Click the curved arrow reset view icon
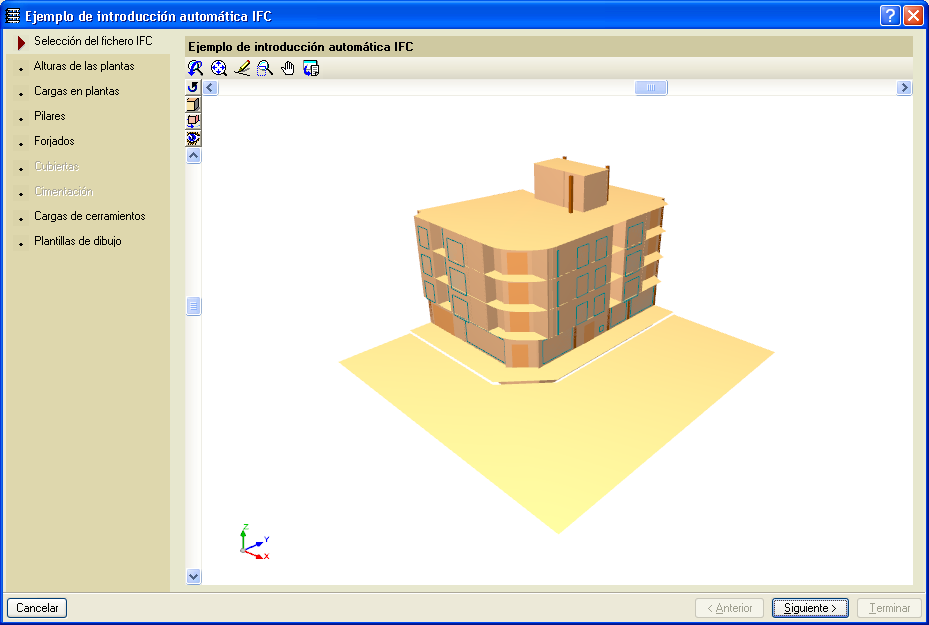The height and width of the screenshot is (625, 929). click(x=193, y=87)
